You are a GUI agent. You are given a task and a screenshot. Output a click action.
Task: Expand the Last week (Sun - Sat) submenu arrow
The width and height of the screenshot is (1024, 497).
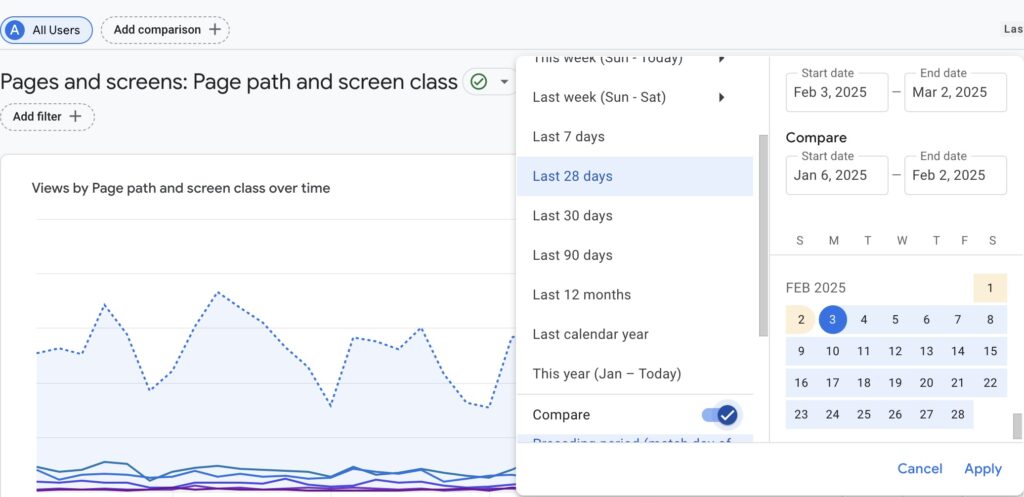[722, 97]
